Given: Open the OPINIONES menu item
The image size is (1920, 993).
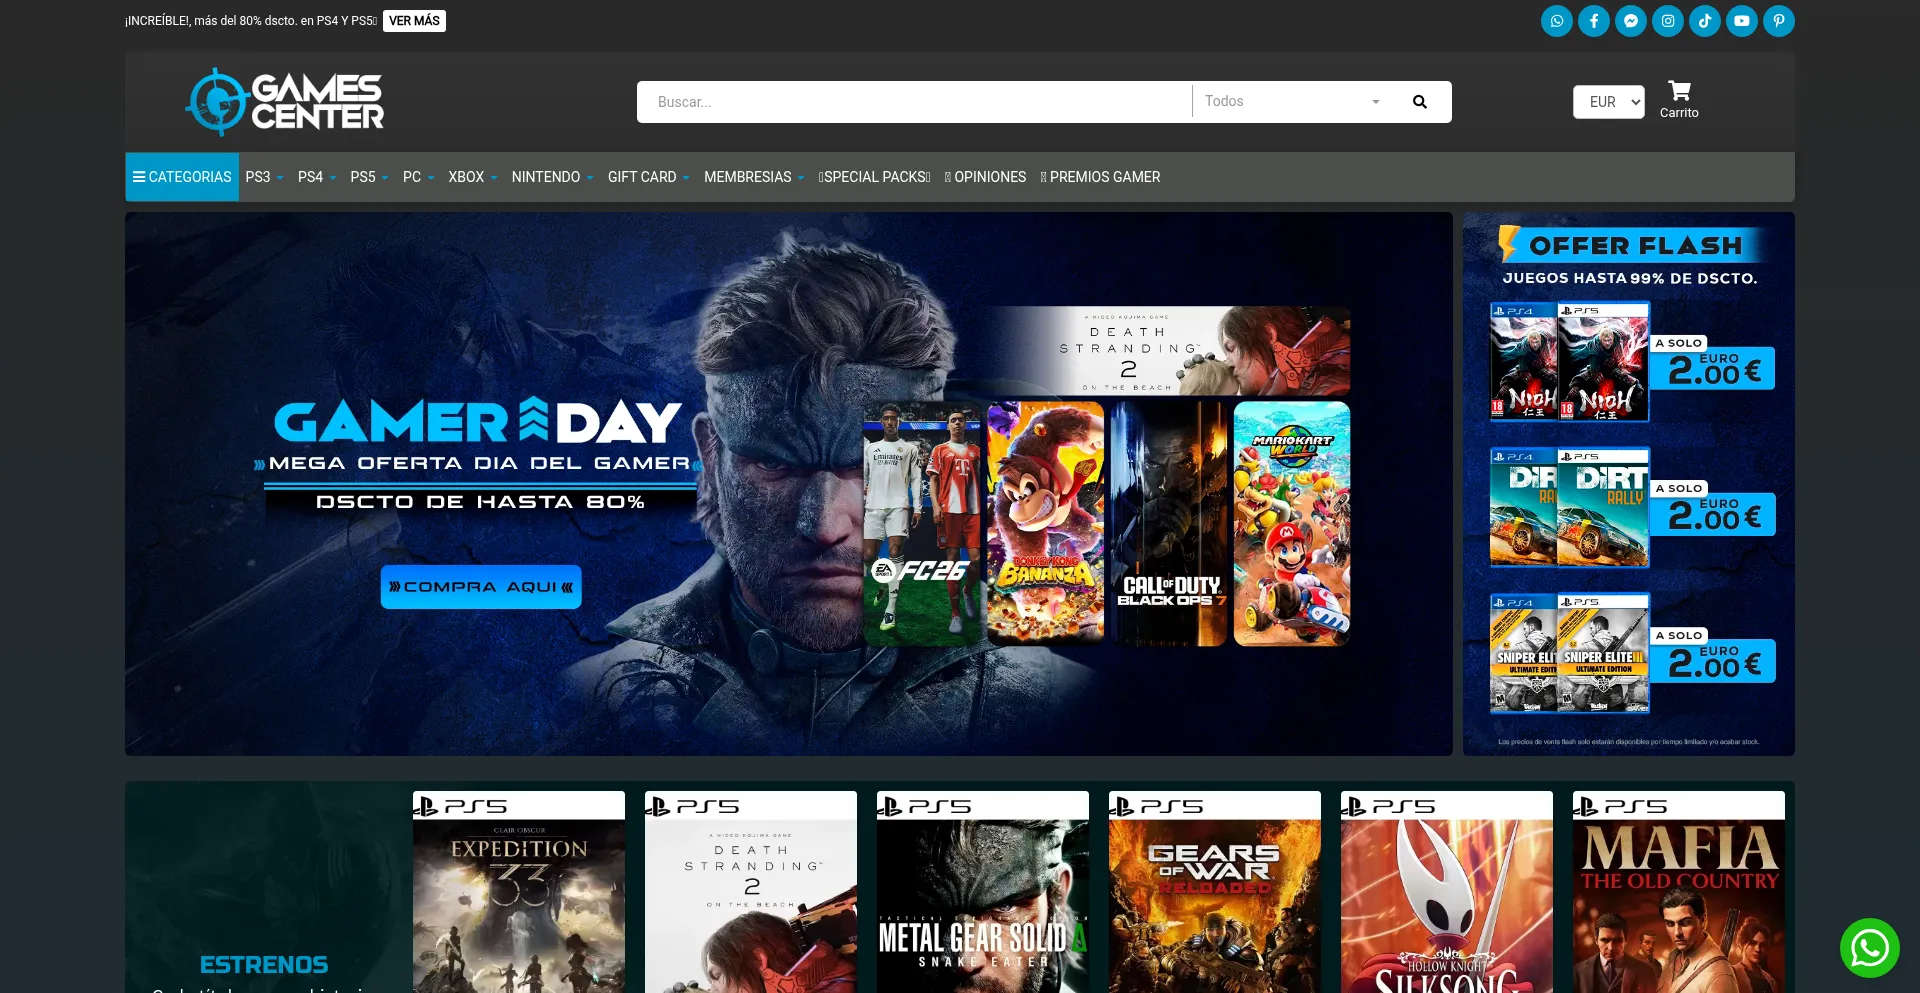Looking at the screenshot, I should [x=985, y=177].
